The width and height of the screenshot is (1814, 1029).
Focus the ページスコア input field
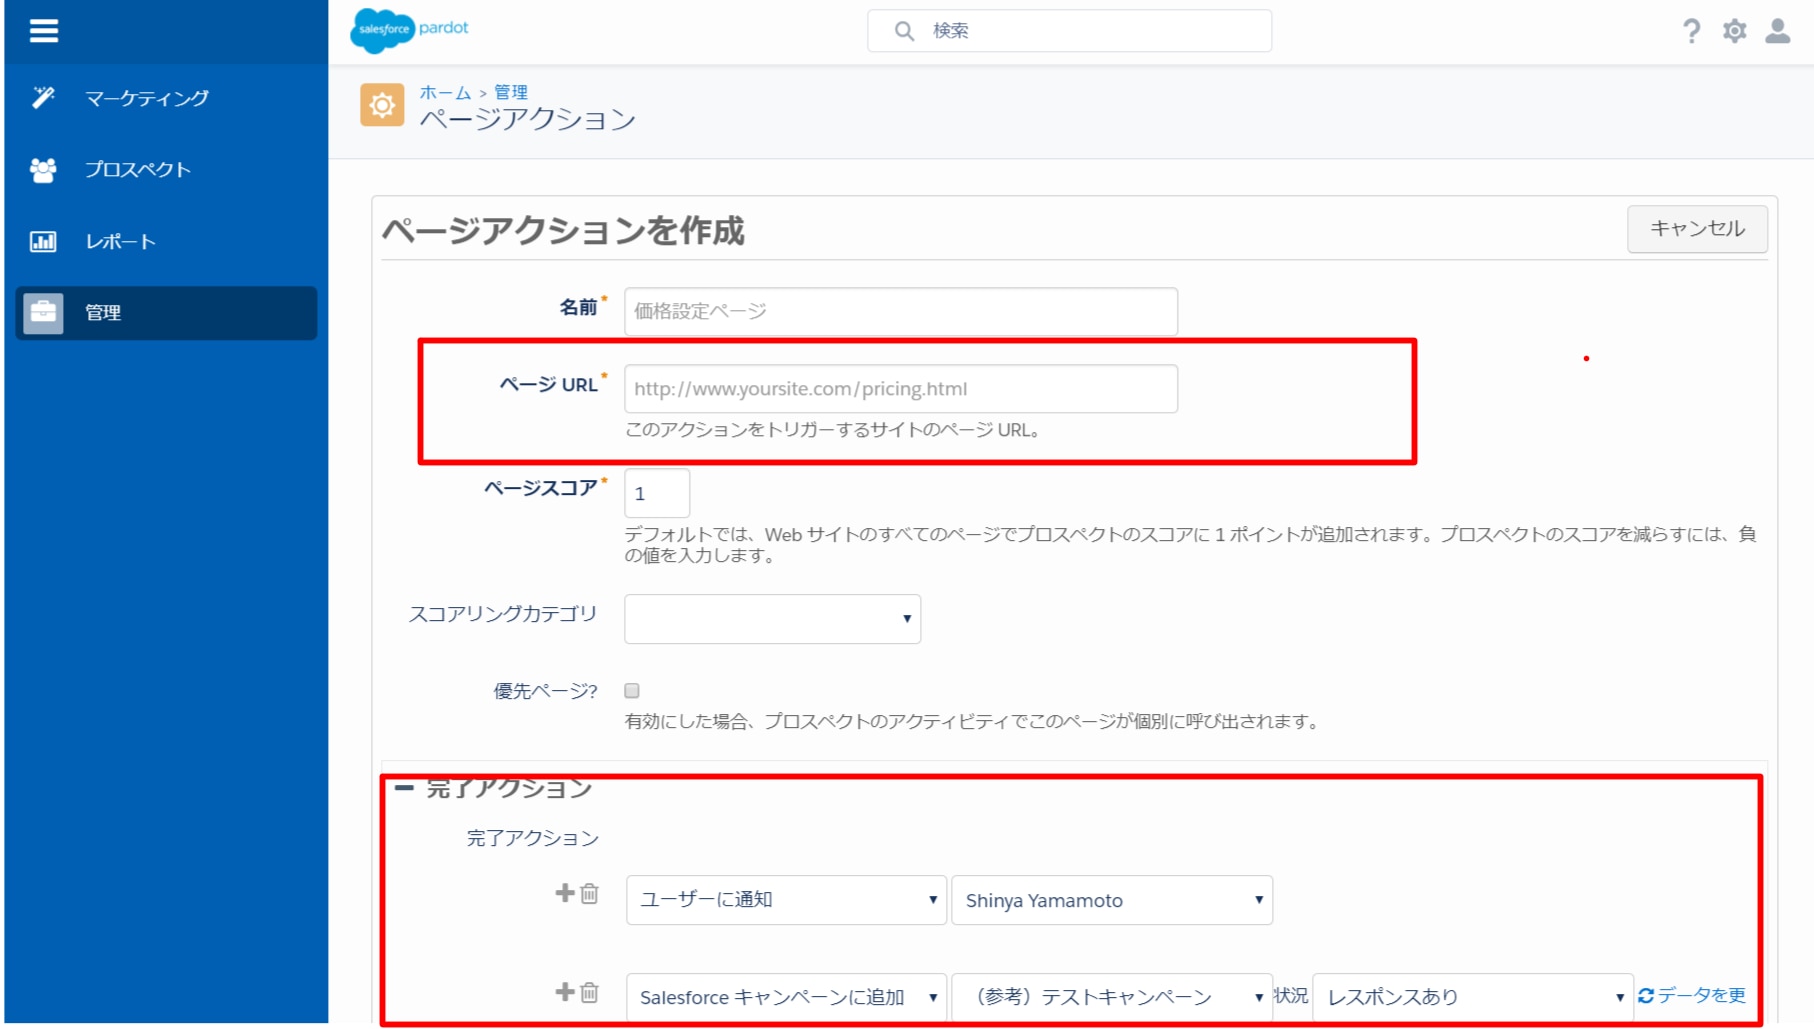click(657, 493)
